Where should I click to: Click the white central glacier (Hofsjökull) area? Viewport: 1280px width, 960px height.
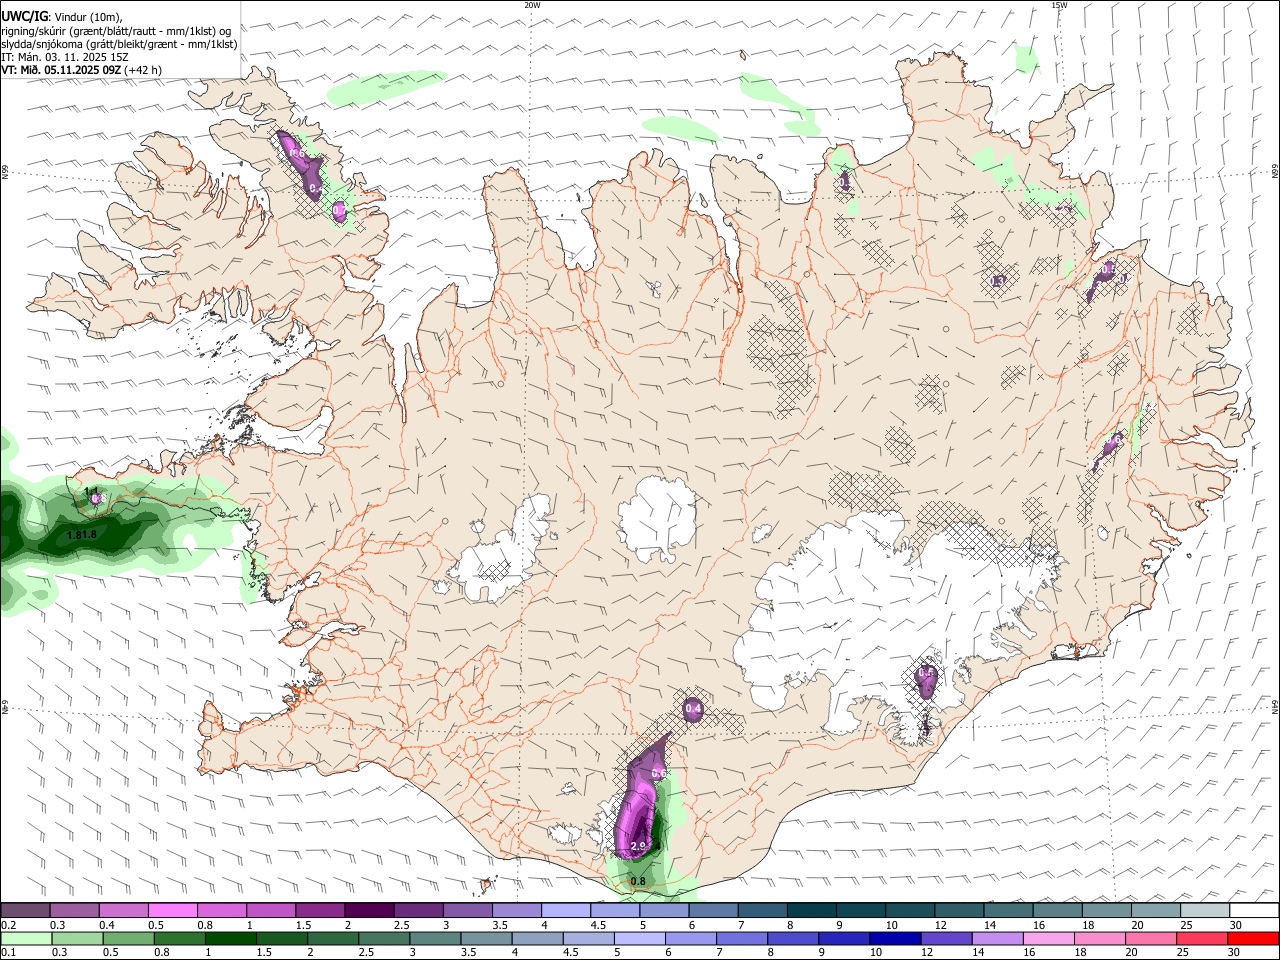[657, 518]
